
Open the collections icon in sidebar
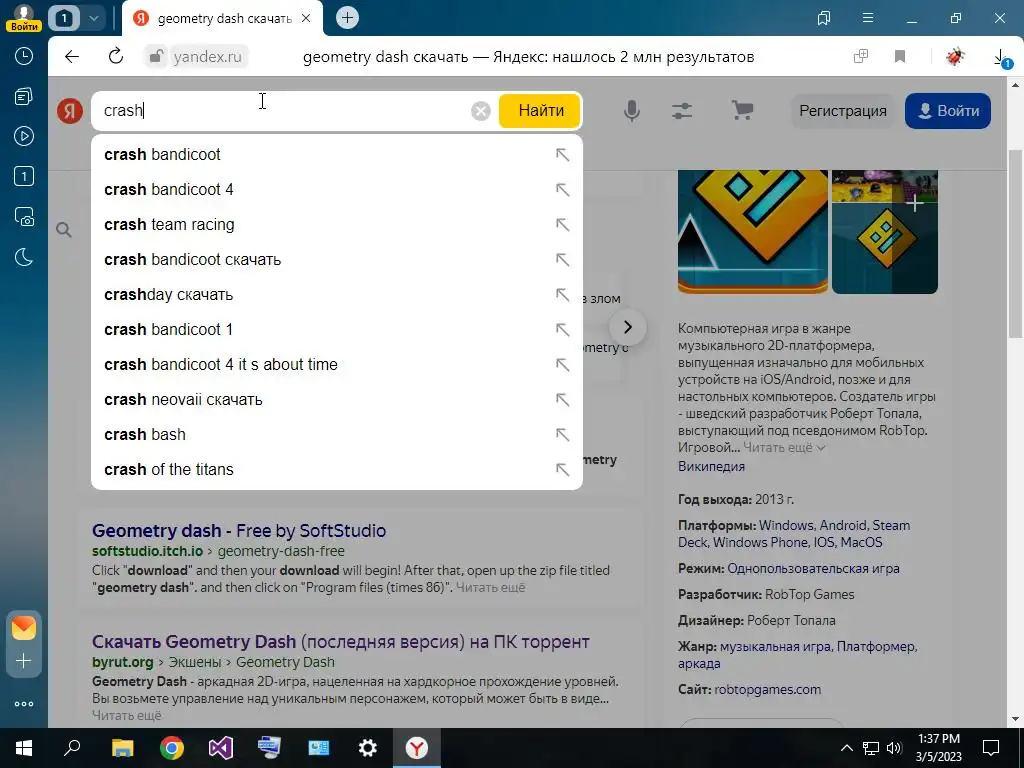click(24, 97)
